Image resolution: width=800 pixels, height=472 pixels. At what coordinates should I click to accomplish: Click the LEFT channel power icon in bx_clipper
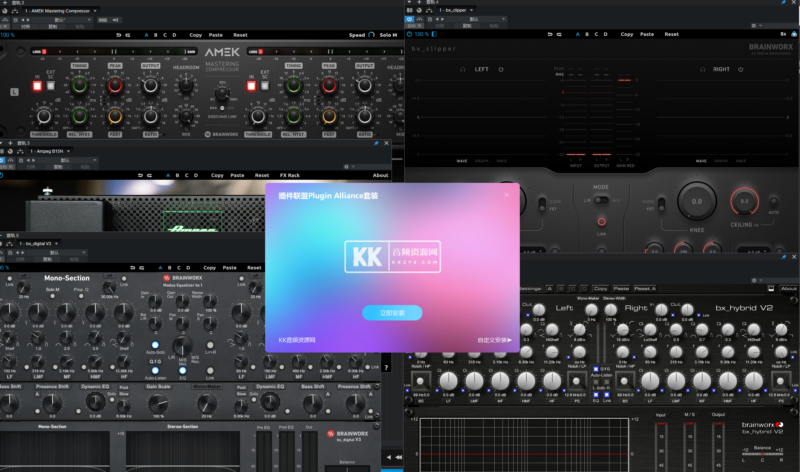[x=501, y=69]
